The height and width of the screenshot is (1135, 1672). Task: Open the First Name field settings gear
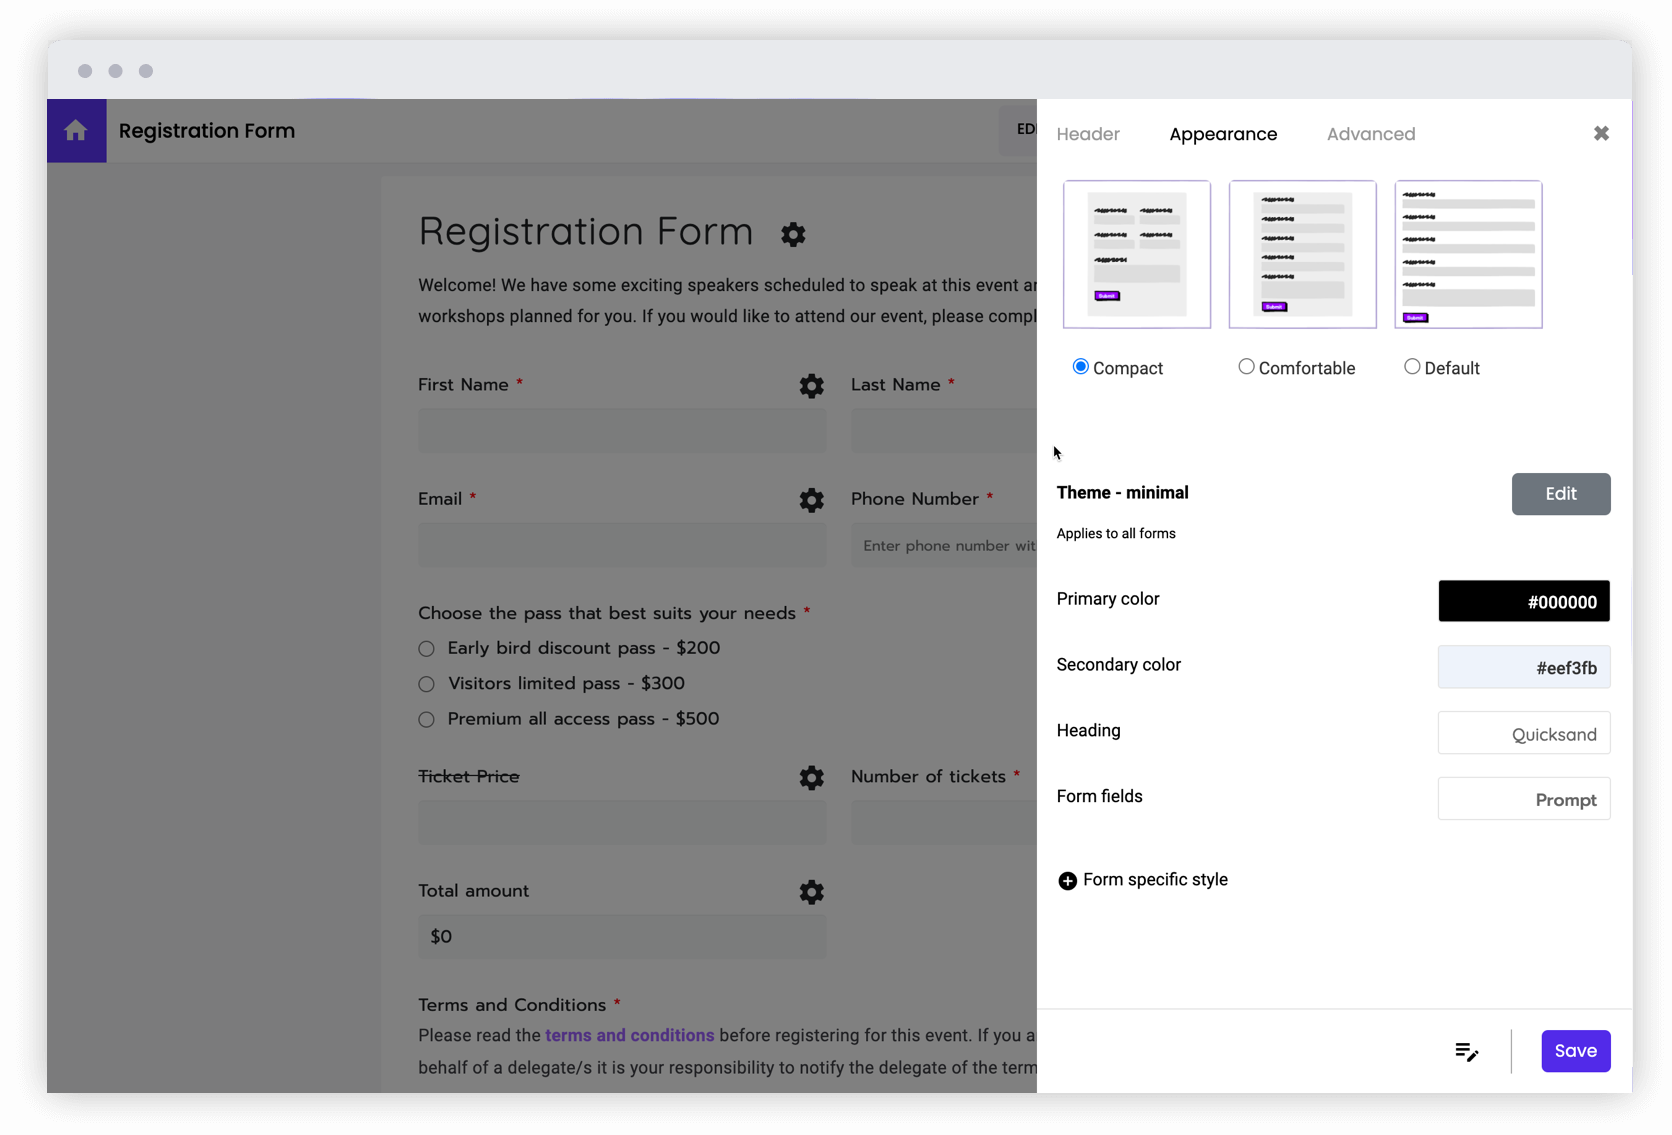pos(811,386)
